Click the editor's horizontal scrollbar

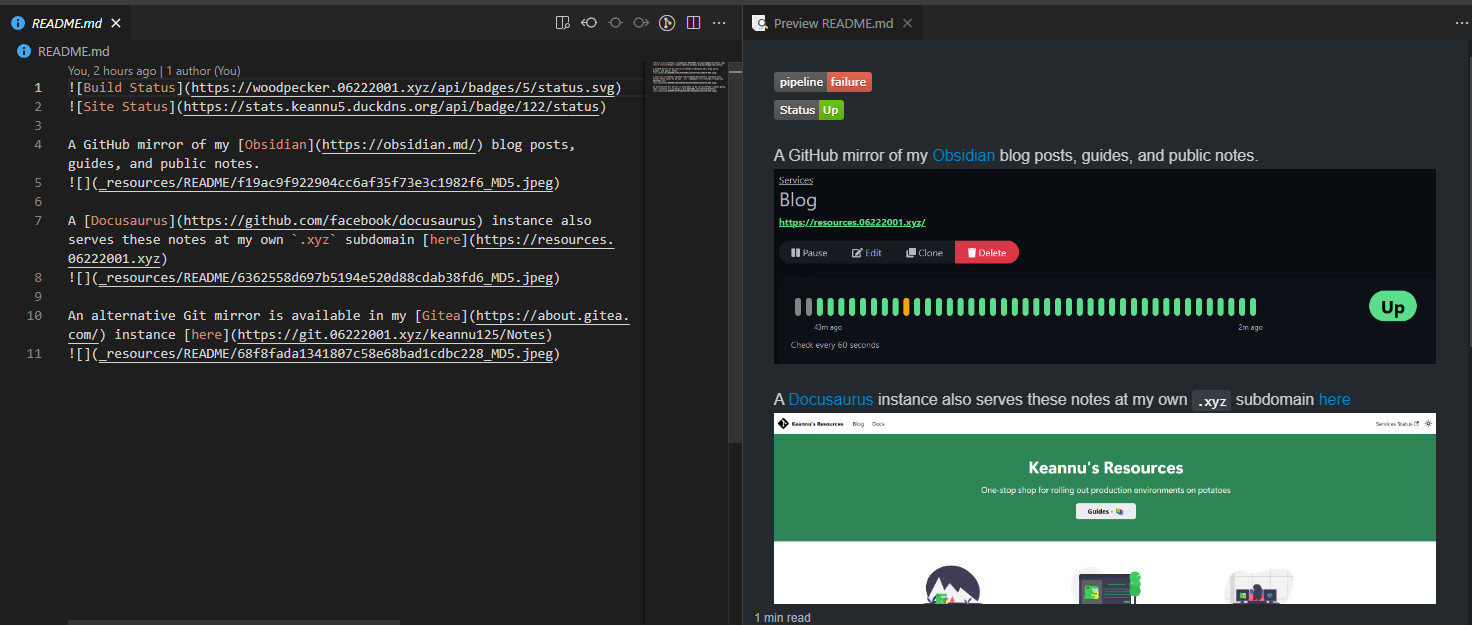tap(233, 621)
